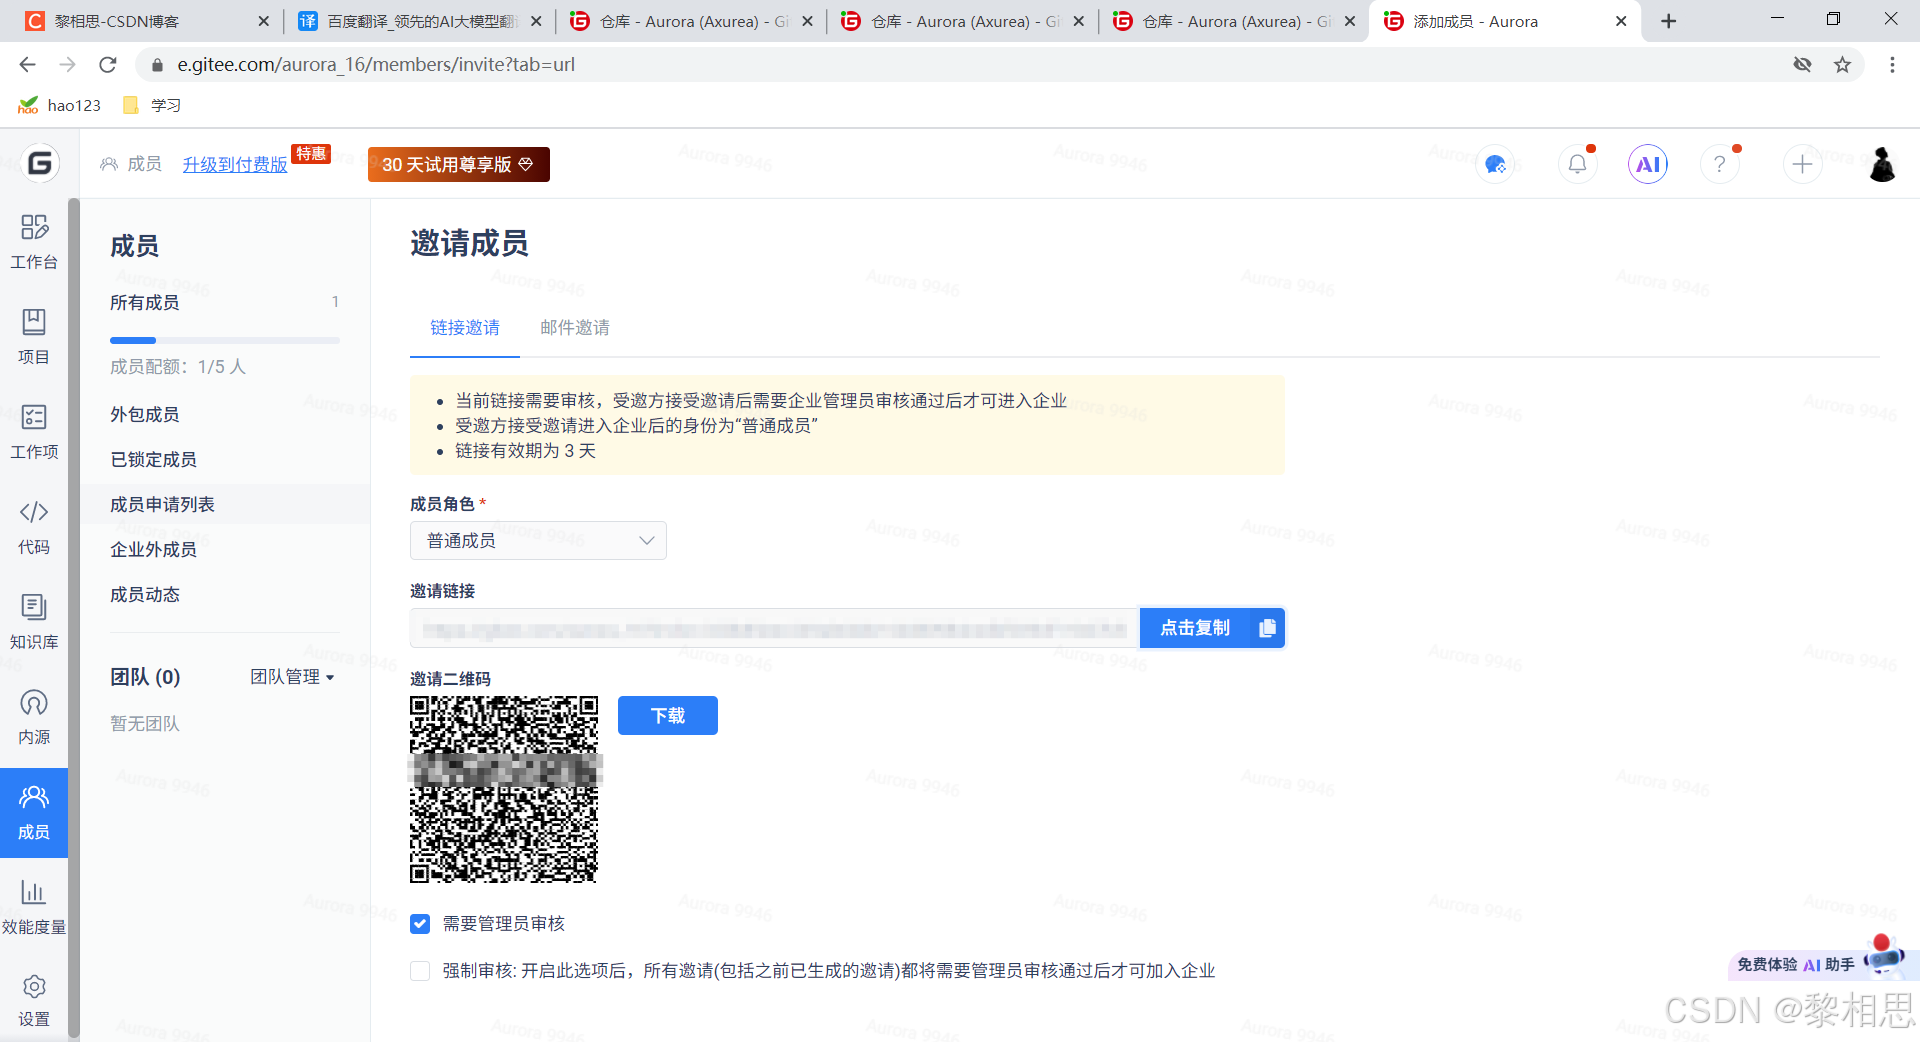Click the Gitee G logo

[40, 163]
